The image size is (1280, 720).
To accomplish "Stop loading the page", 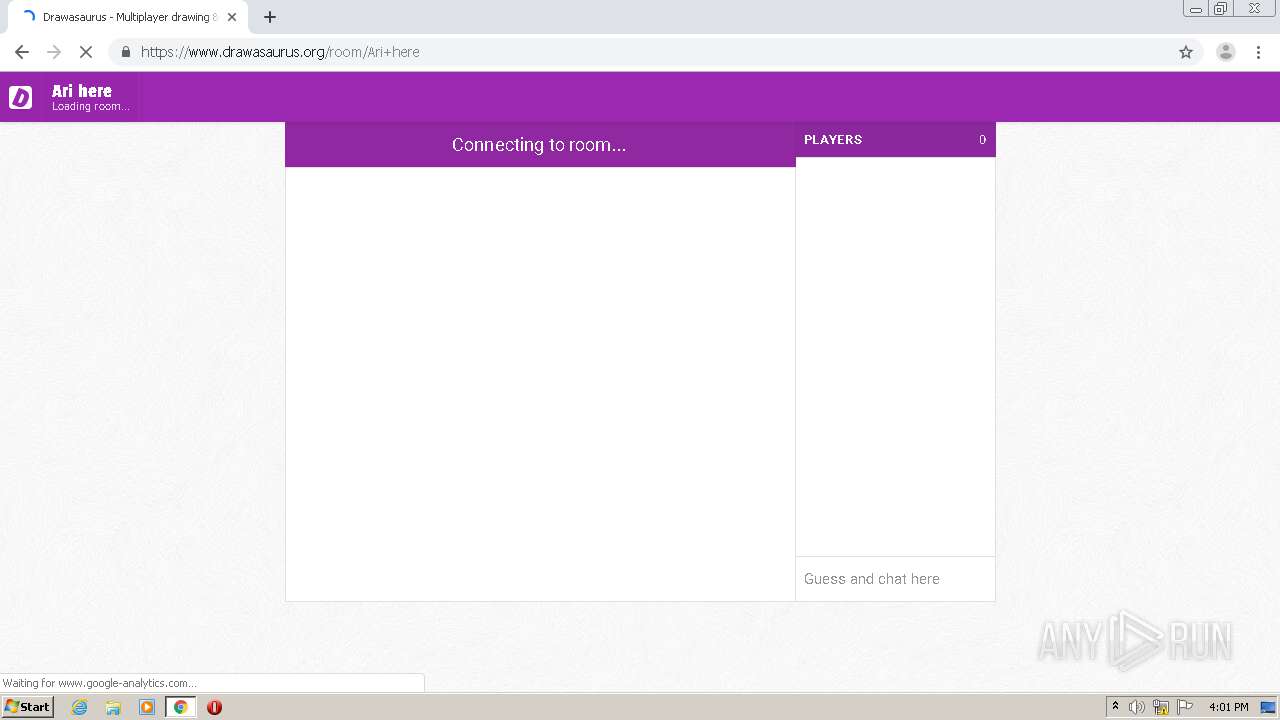I will [x=86, y=52].
